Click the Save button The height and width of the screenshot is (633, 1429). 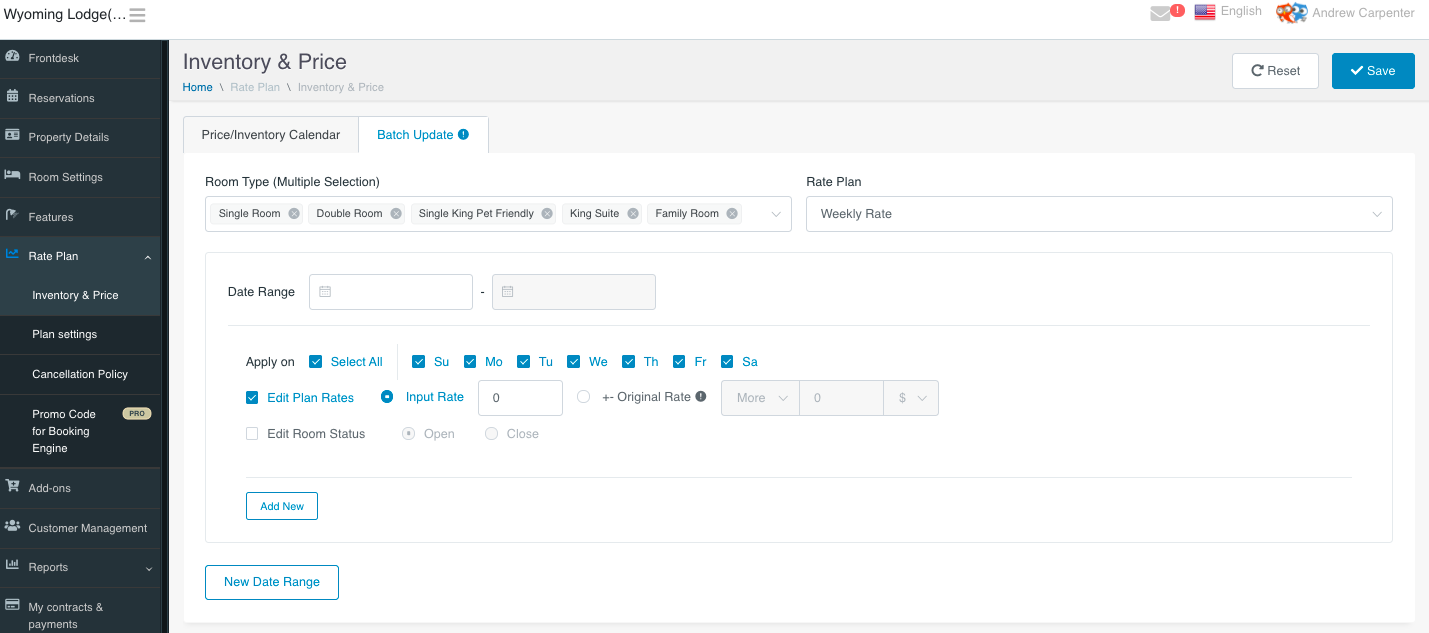(1372, 71)
